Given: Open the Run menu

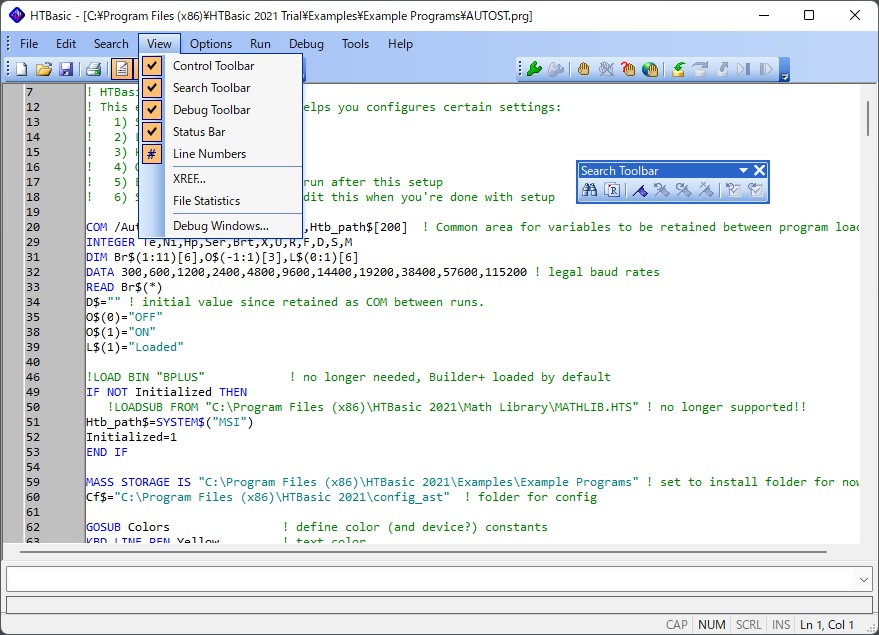Looking at the screenshot, I should (260, 44).
